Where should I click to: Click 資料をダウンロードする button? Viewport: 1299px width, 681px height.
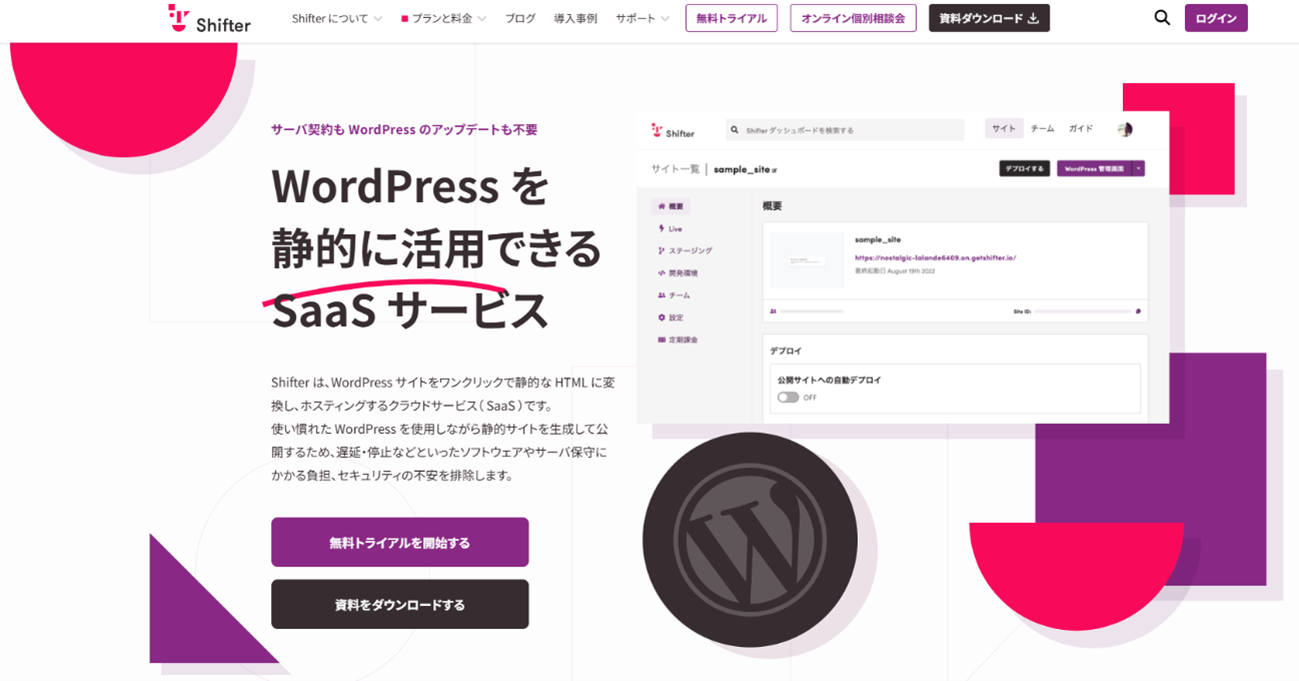click(400, 604)
